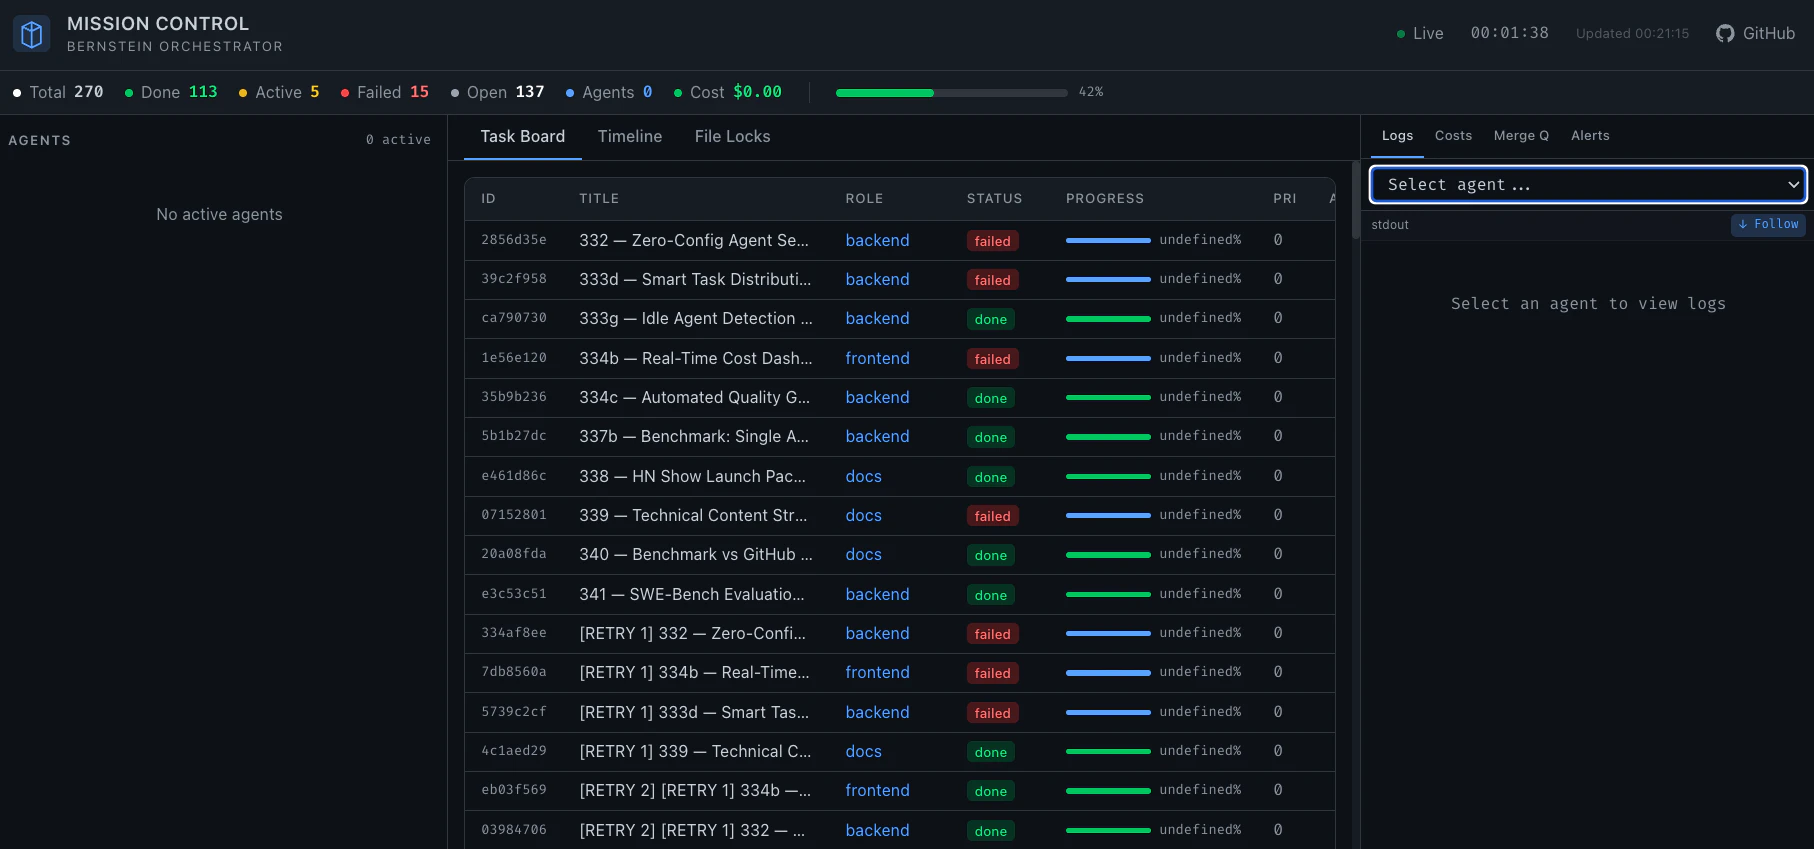Open the GitHub link in header

[x=1755, y=33]
